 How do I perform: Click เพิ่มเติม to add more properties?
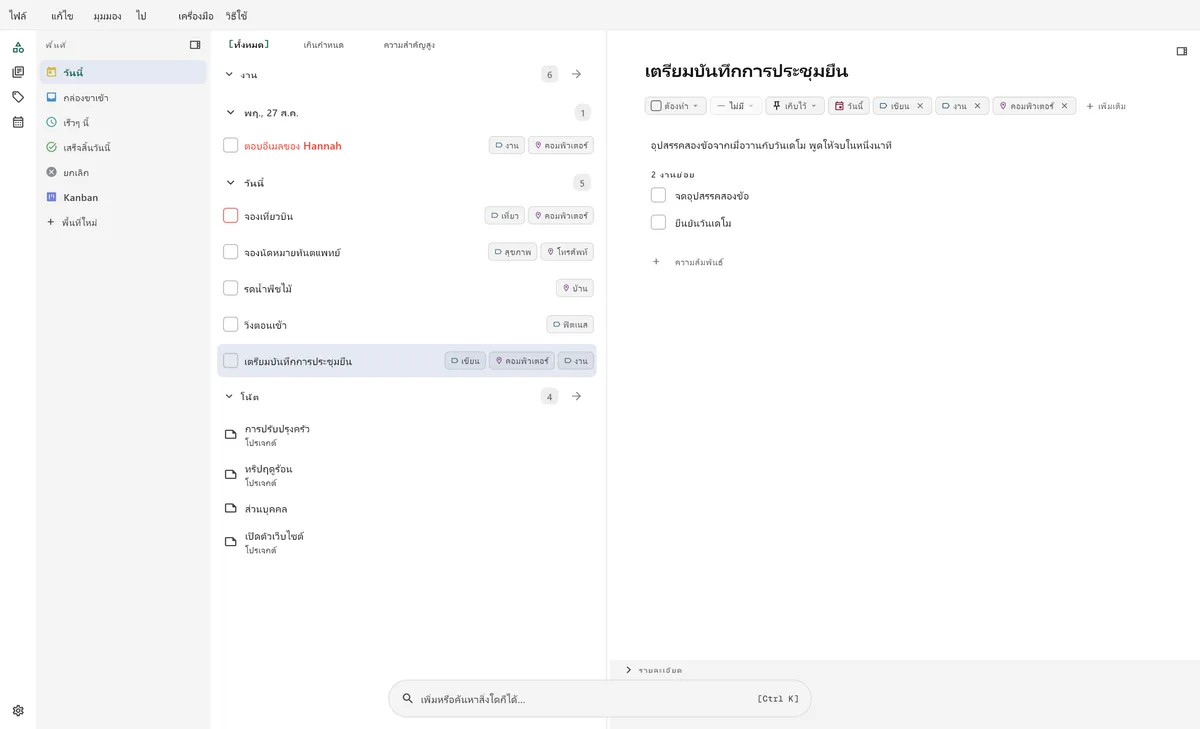coord(1106,106)
